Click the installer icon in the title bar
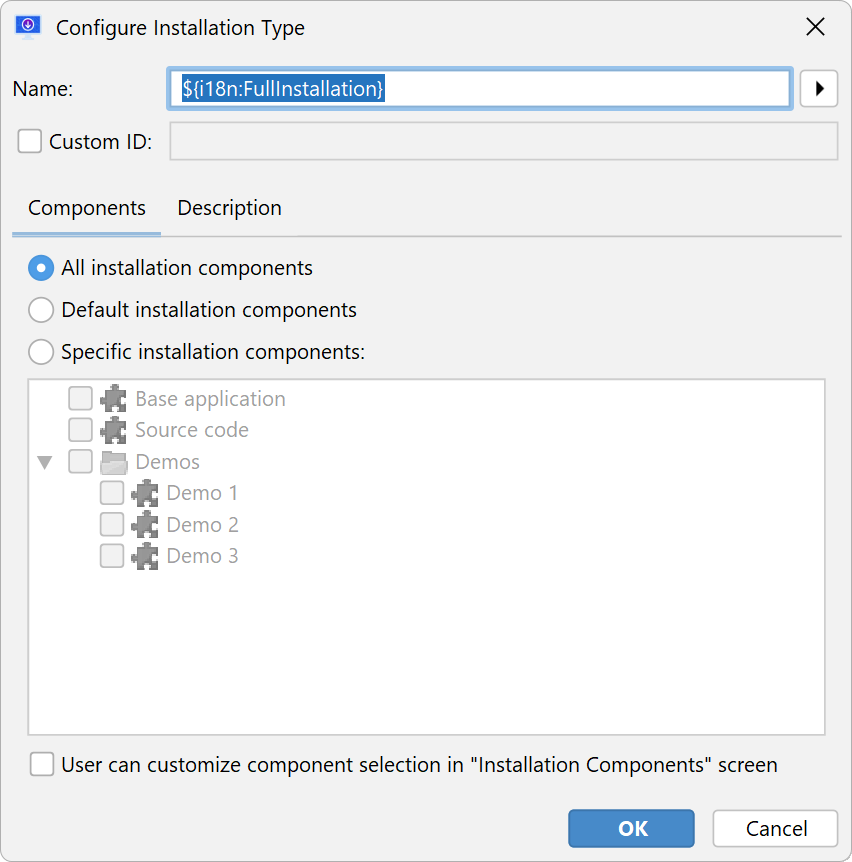 [28, 27]
